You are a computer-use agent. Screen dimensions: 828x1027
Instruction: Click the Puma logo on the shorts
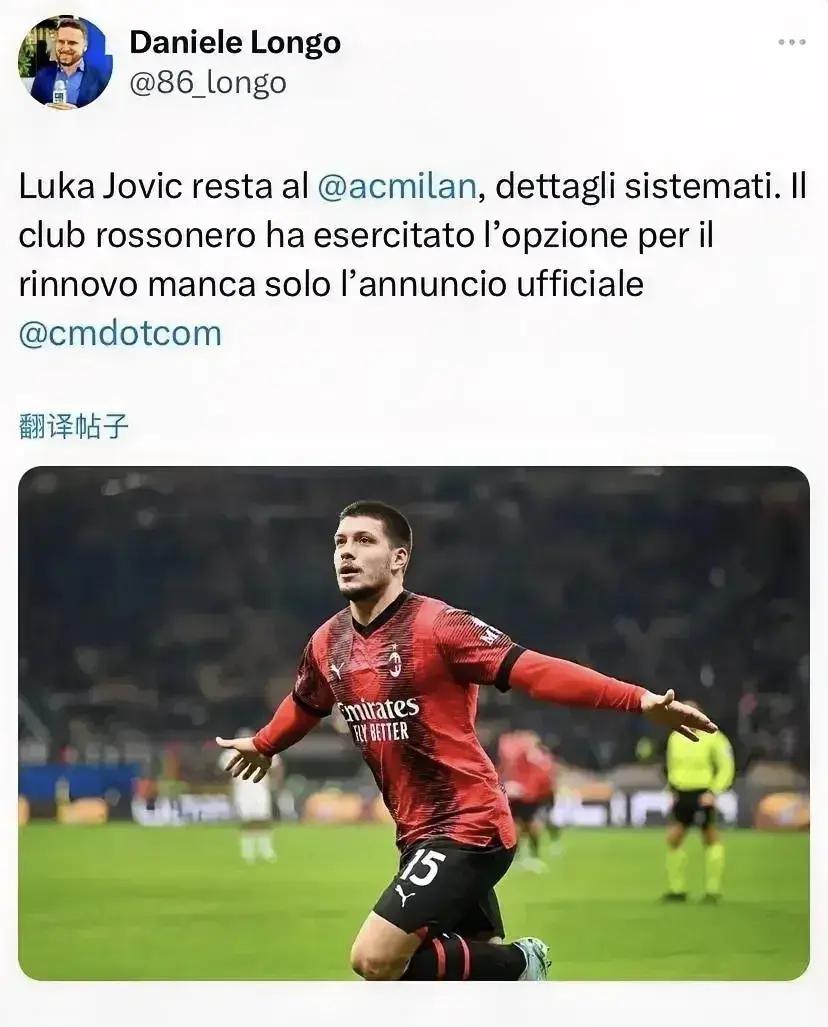click(x=404, y=895)
